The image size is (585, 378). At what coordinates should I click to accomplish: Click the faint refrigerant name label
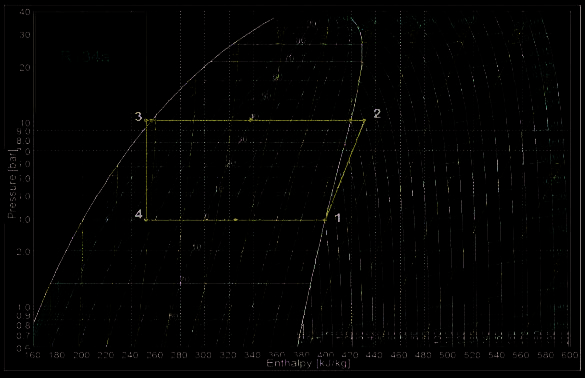click(x=86, y=57)
